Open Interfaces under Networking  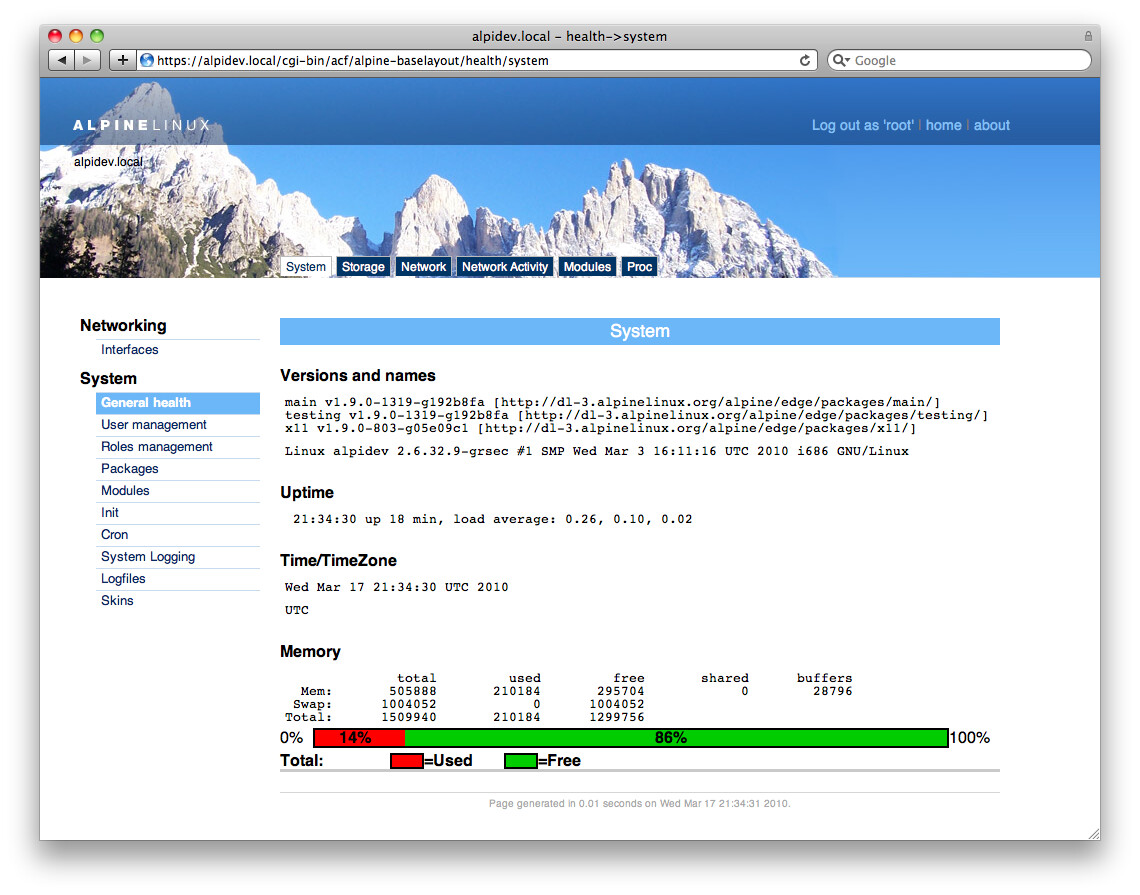coord(129,350)
